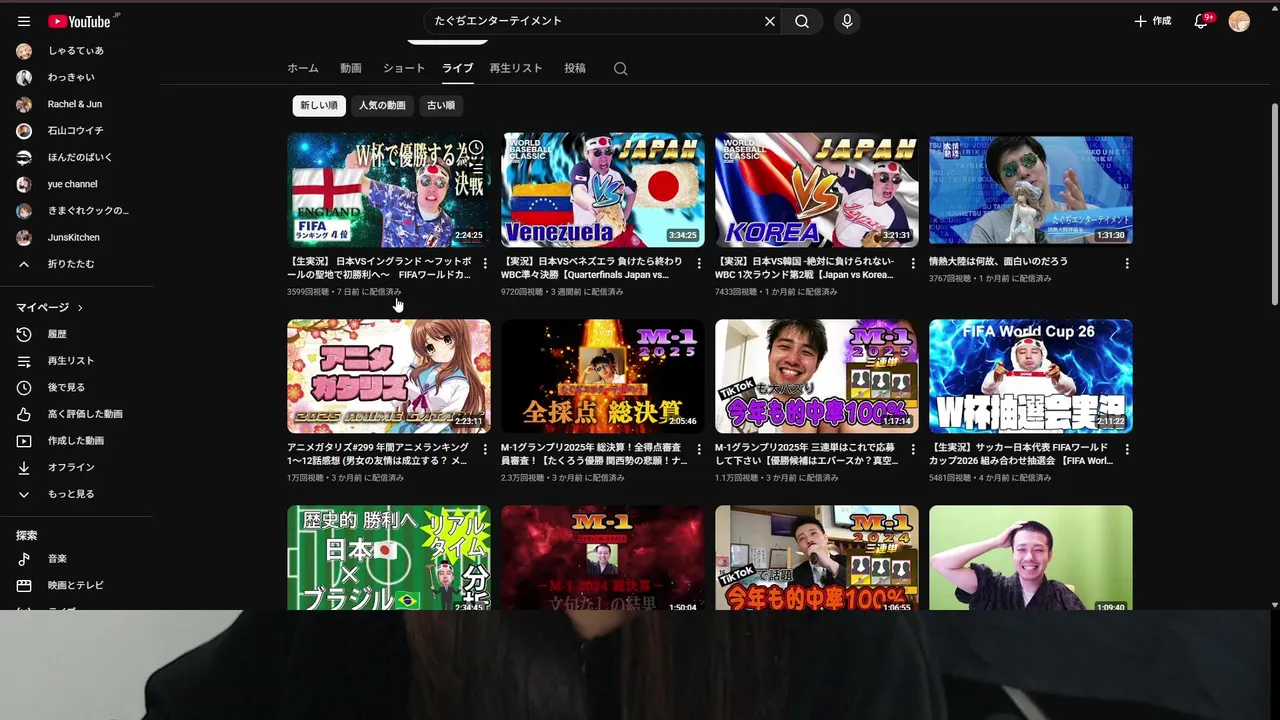
Task: Open Japan vs England video thumbnail
Action: click(389, 190)
